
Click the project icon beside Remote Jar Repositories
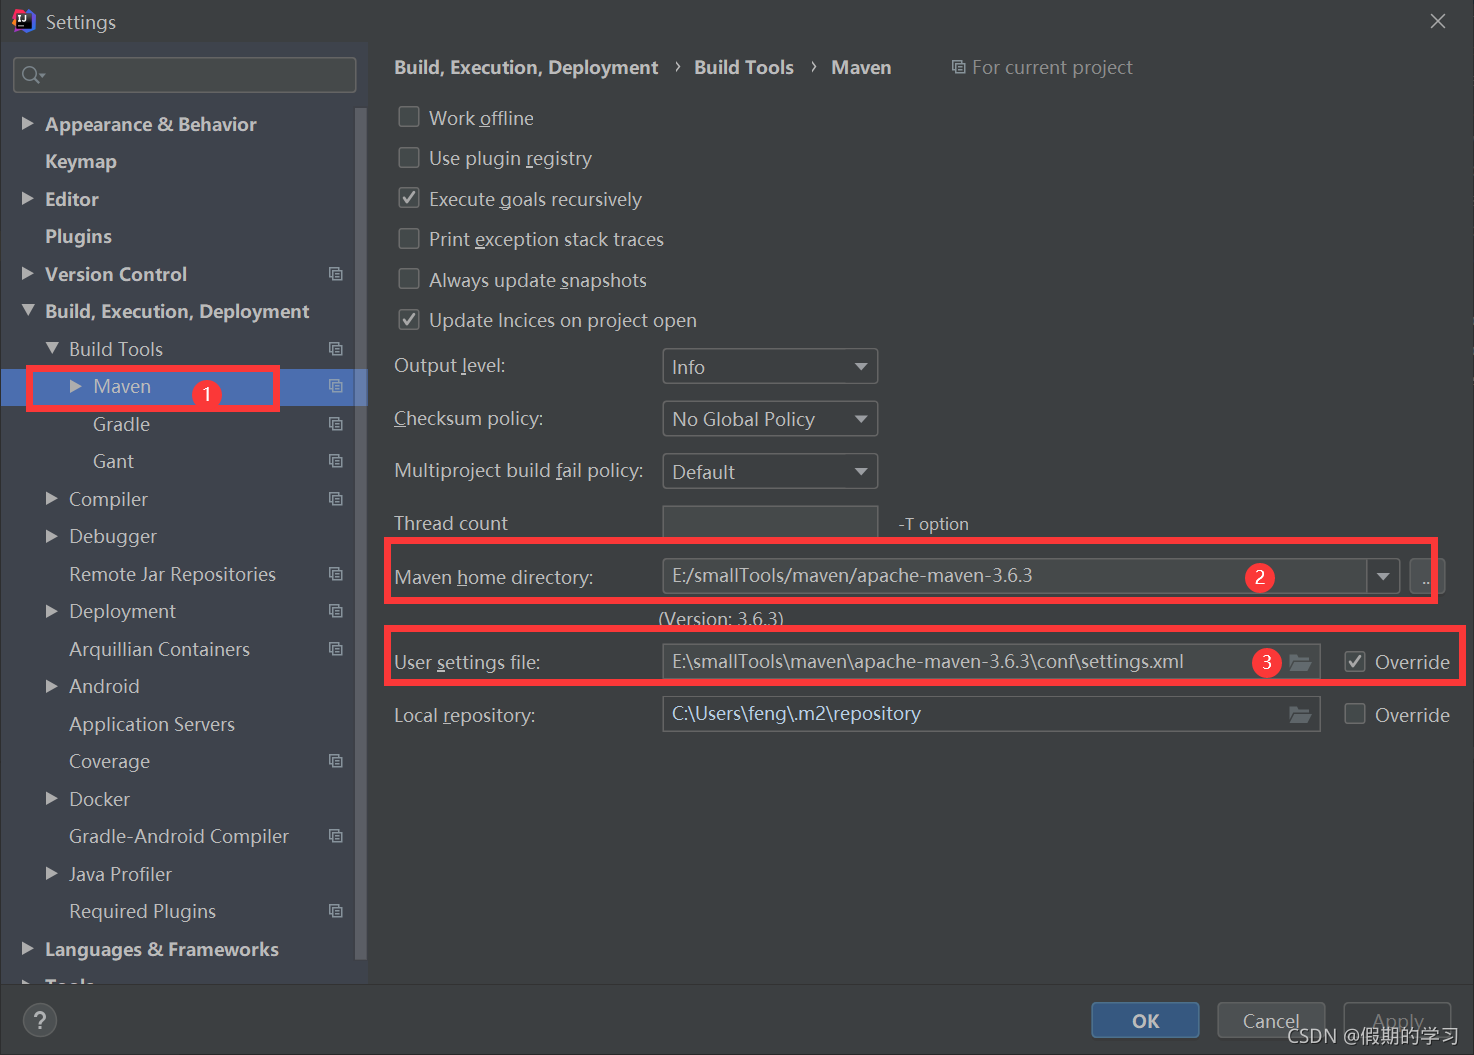pos(336,574)
